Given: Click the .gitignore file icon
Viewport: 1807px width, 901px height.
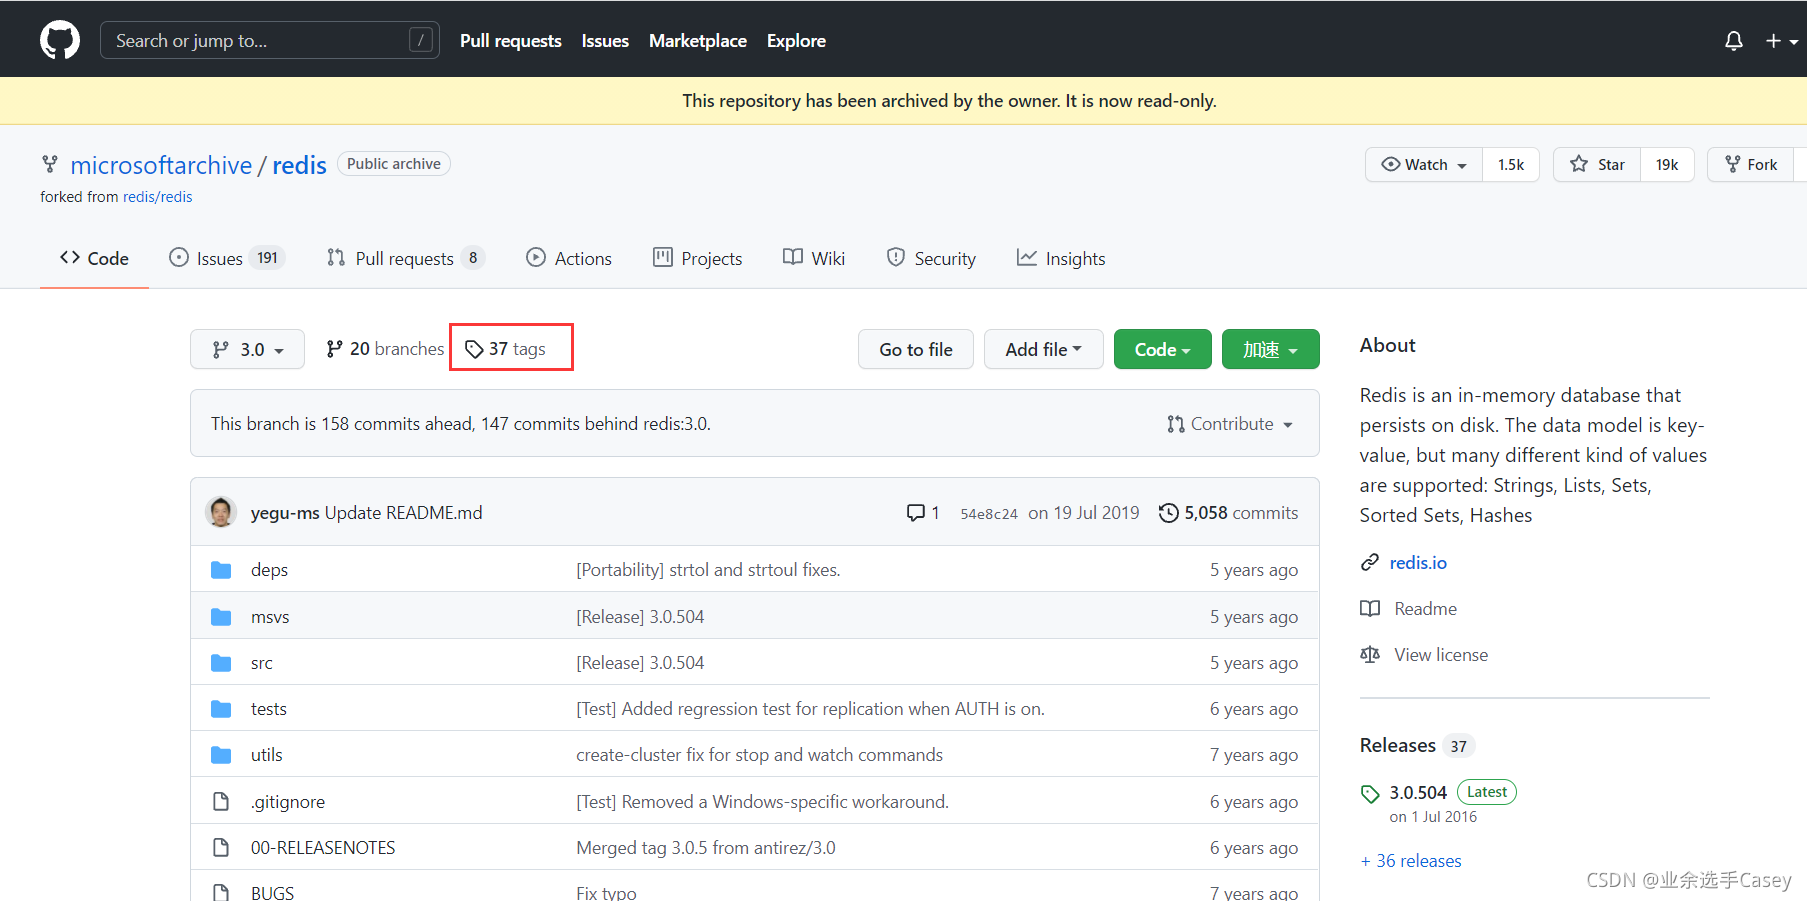Looking at the screenshot, I should pos(221,802).
